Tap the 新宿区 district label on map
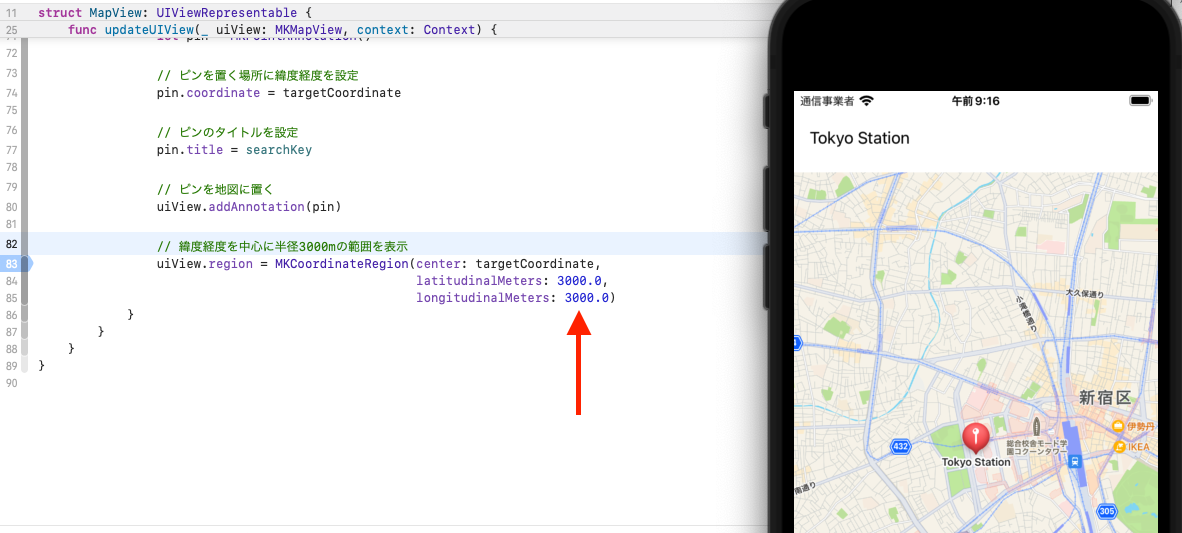 click(x=1105, y=397)
